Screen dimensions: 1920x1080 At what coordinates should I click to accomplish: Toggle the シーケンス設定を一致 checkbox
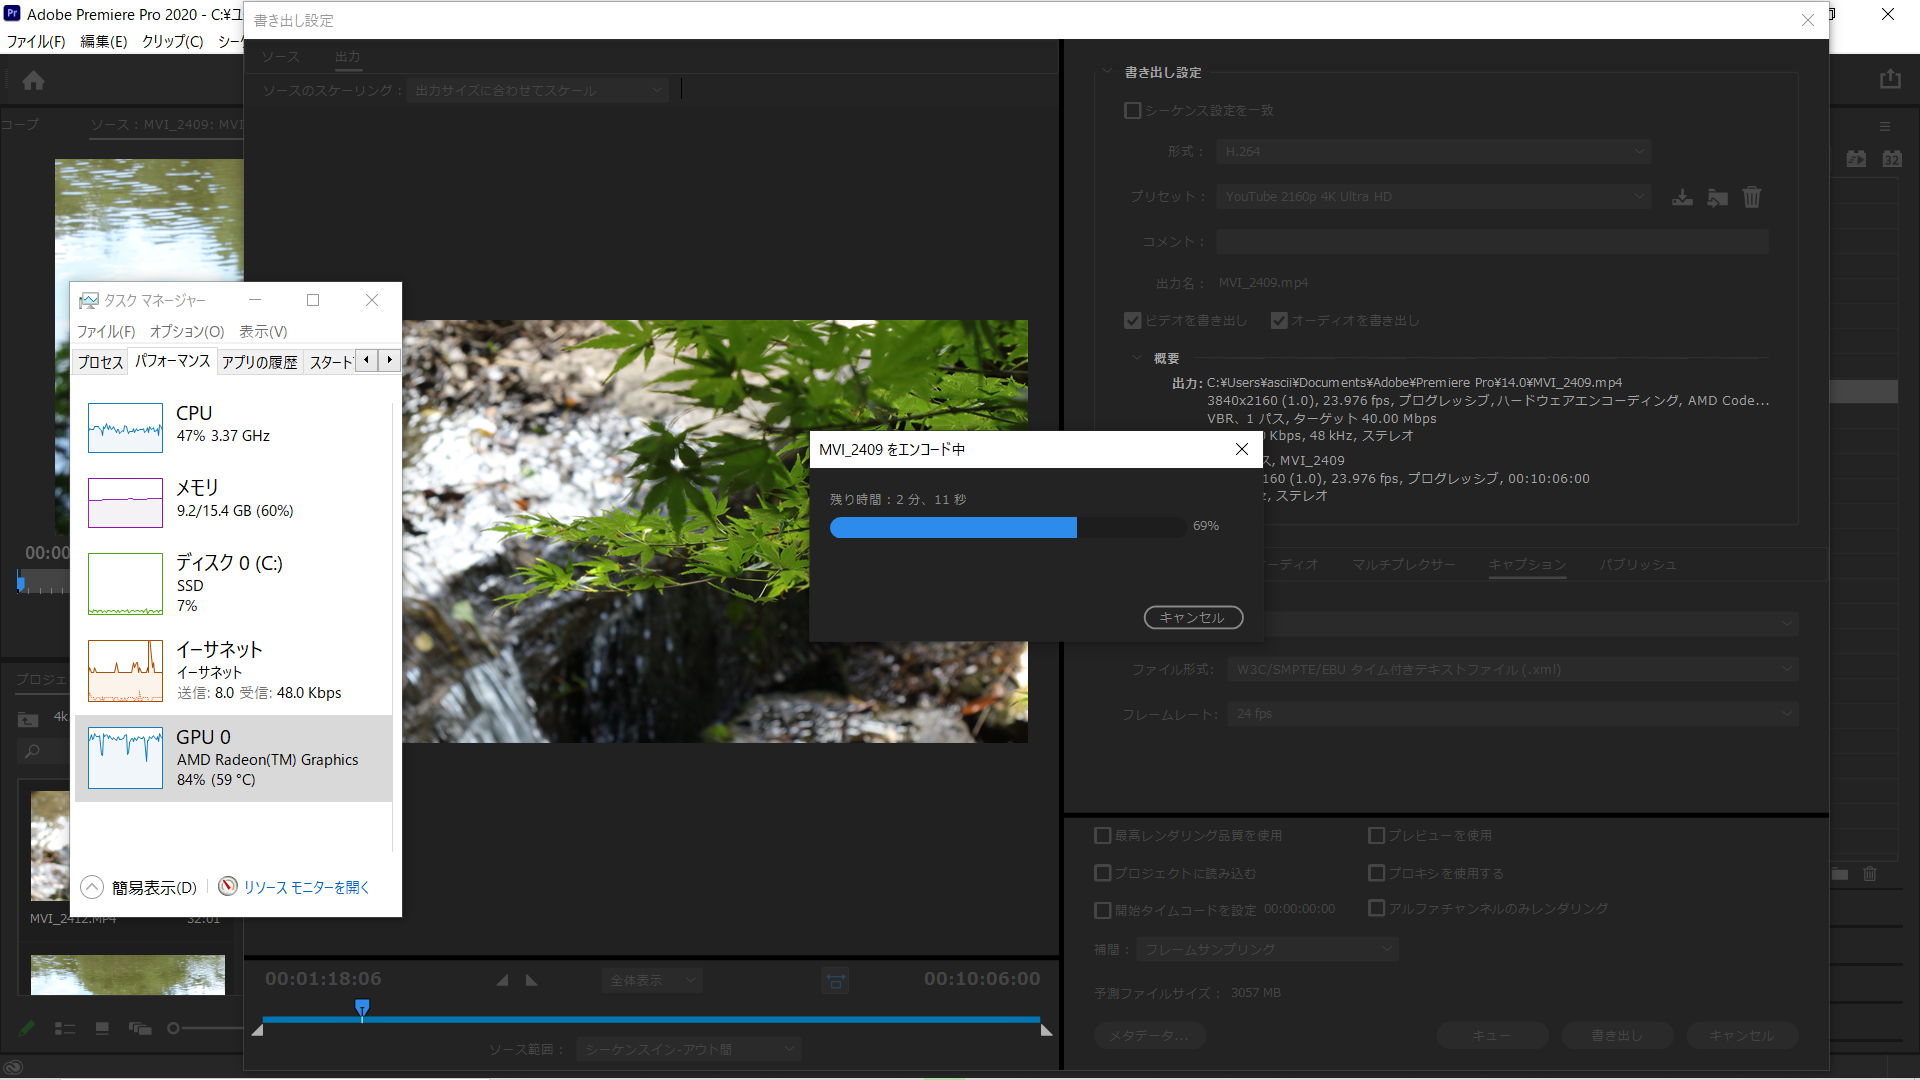pyautogui.click(x=1133, y=111)
